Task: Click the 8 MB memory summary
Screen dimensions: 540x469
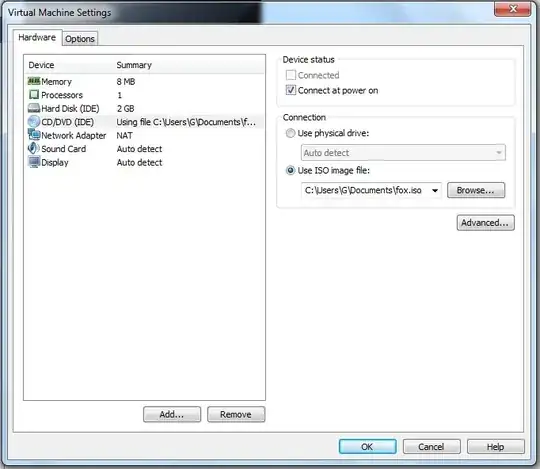Action: [126, 82]
